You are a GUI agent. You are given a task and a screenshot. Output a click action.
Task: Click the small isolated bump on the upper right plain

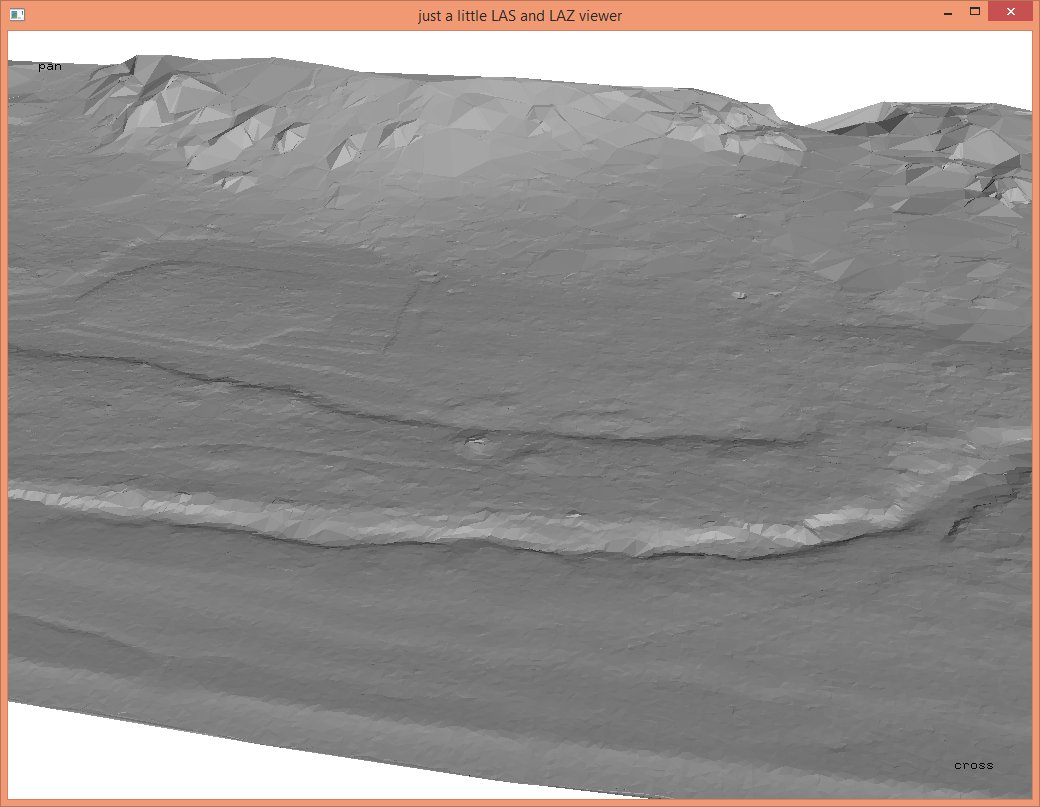(739, 295)
